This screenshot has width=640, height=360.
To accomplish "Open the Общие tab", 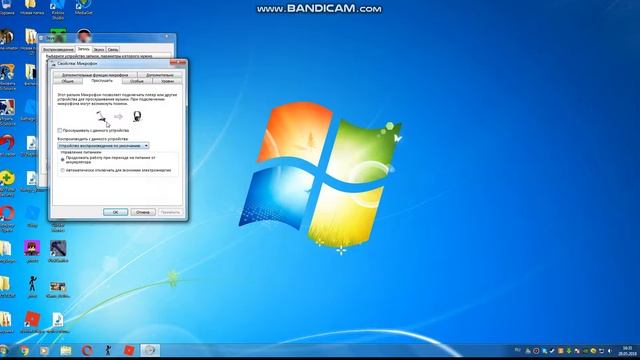I will 68,81.
